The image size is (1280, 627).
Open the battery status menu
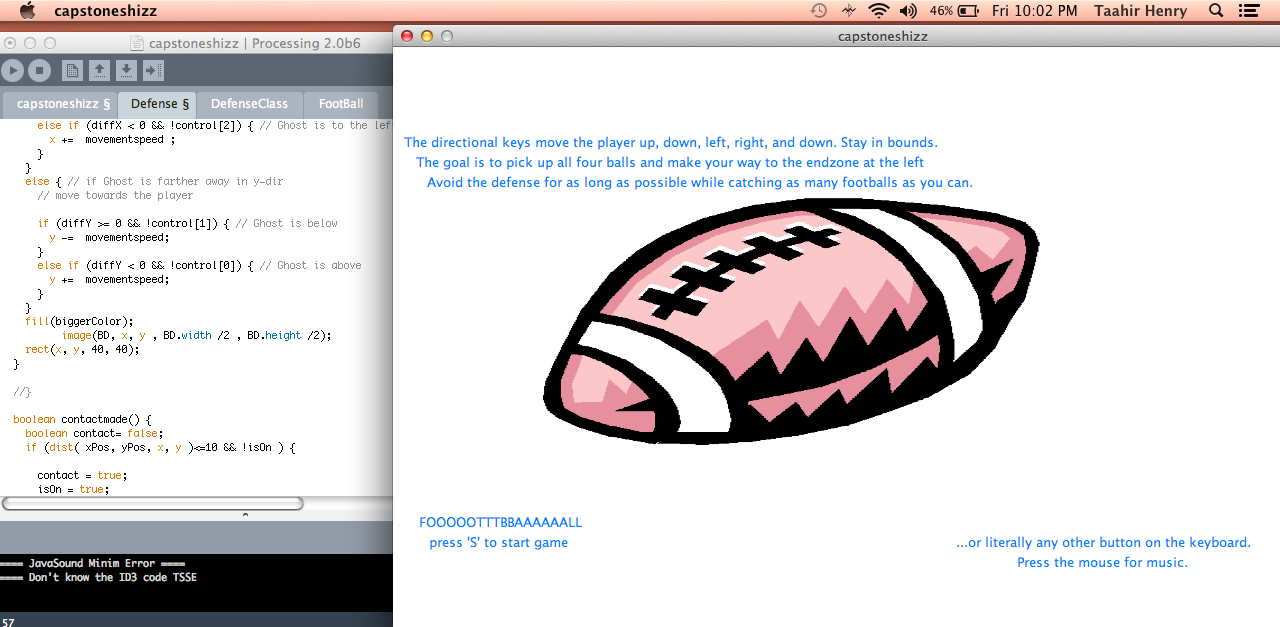pos(967,11)
